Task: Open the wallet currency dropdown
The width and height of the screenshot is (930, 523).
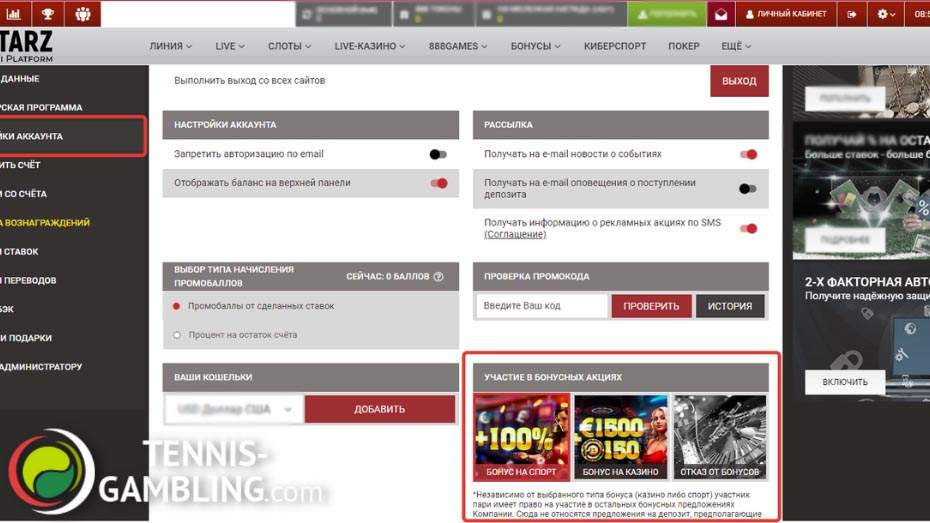Action: pyautogui.click(x=234, y=409)
